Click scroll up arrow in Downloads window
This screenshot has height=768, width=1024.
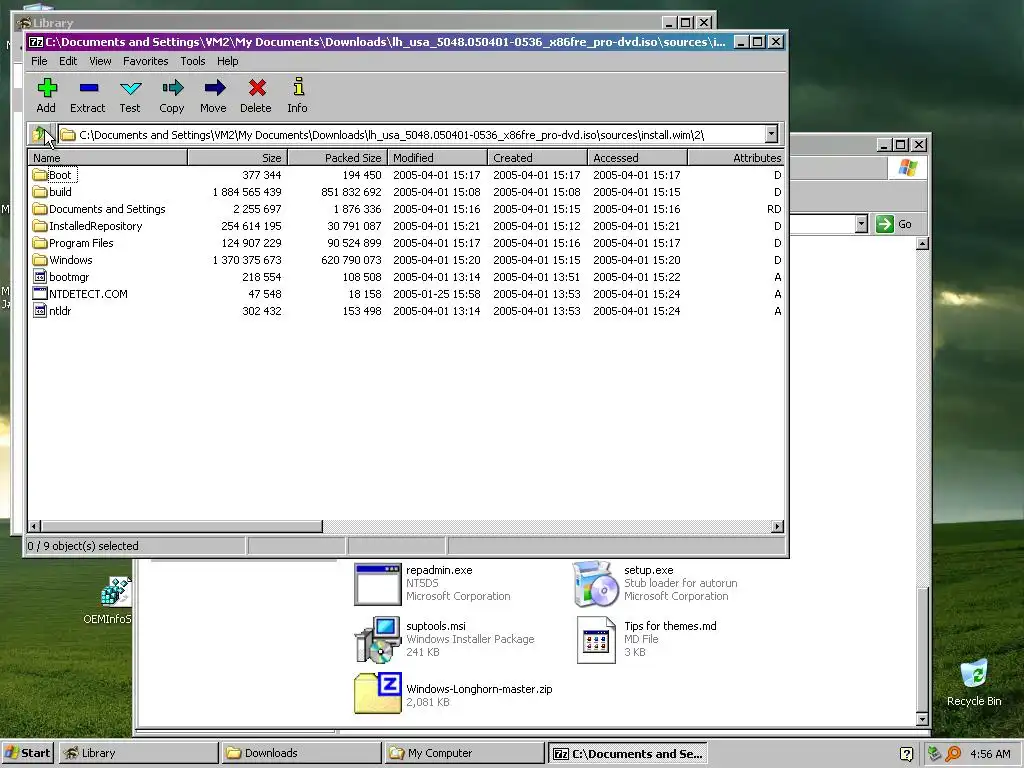click(922, 244)
